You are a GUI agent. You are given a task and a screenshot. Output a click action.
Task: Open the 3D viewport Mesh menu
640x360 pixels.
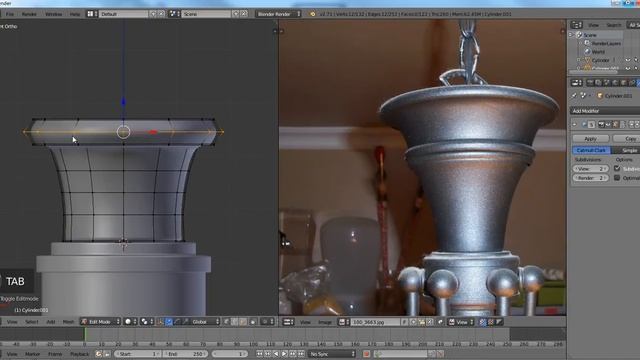pos(68,322)
